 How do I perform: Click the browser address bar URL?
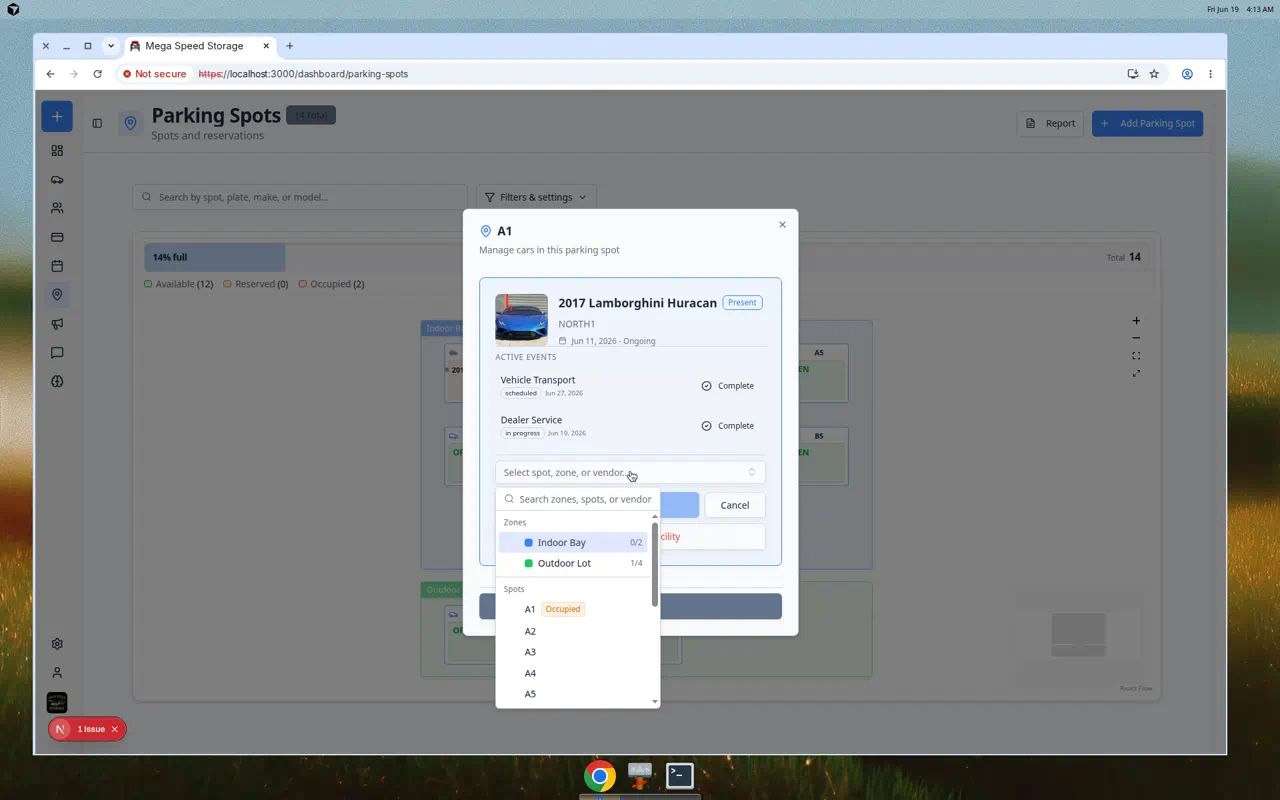coord(303,74)
